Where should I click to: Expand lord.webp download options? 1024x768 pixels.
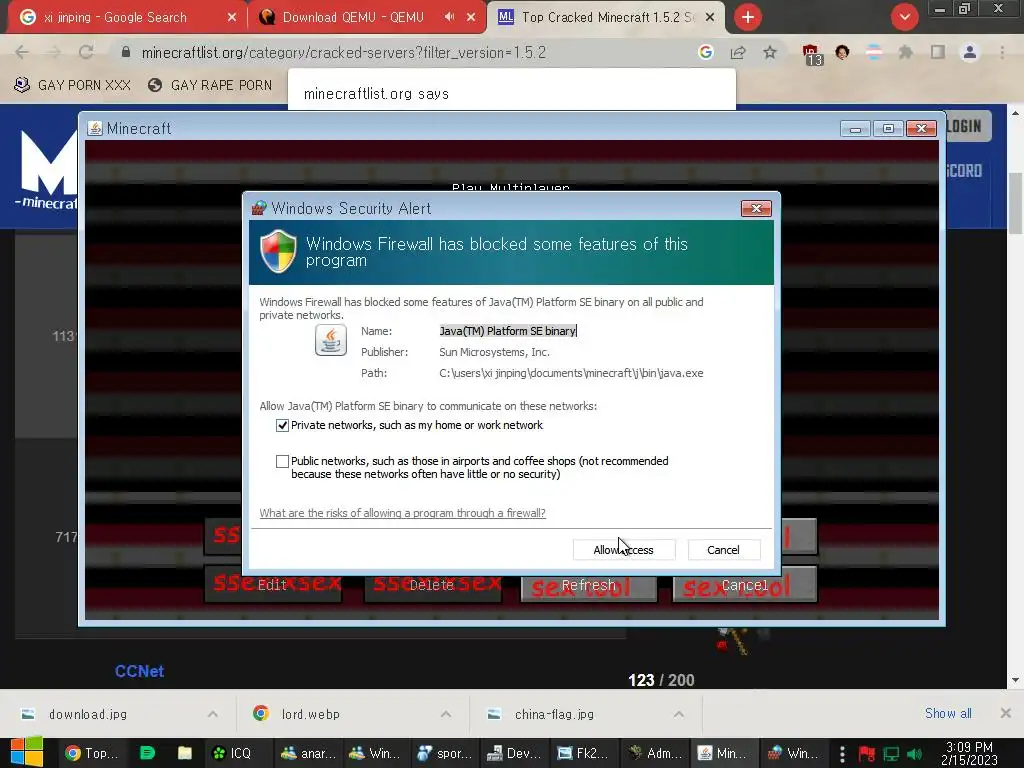[446, 714]
